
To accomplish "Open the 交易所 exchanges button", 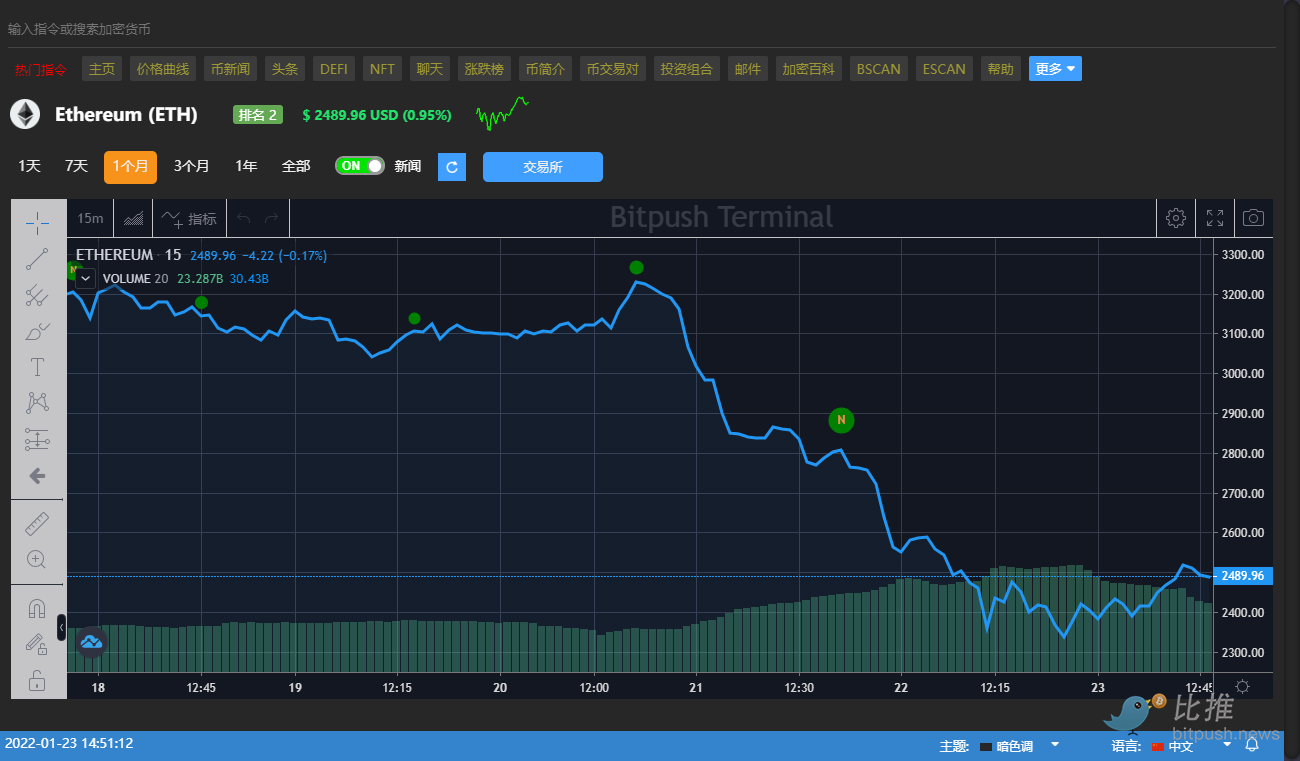I will tap(543, 167).
